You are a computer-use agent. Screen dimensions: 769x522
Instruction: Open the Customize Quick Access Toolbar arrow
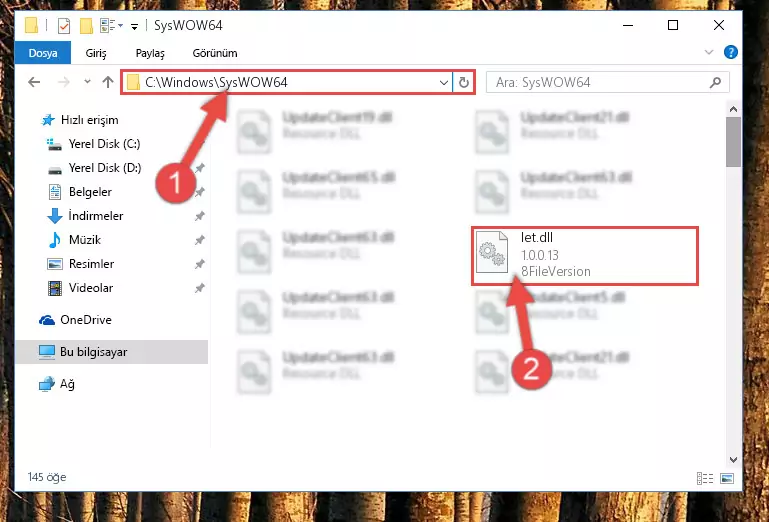tap(134, 26)
